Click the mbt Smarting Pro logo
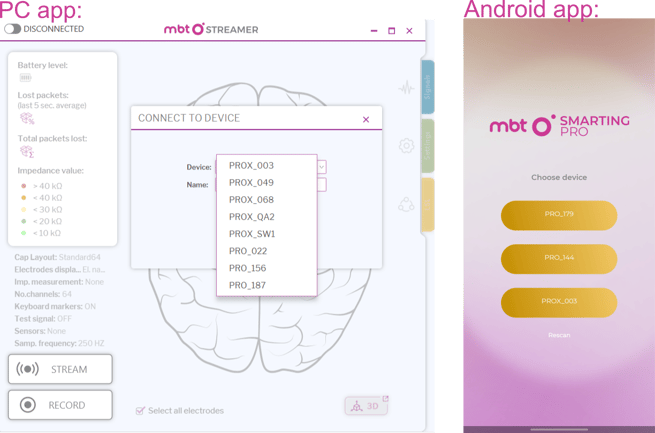This screenshot has height=433, width=655. click(x=559, y=125)
